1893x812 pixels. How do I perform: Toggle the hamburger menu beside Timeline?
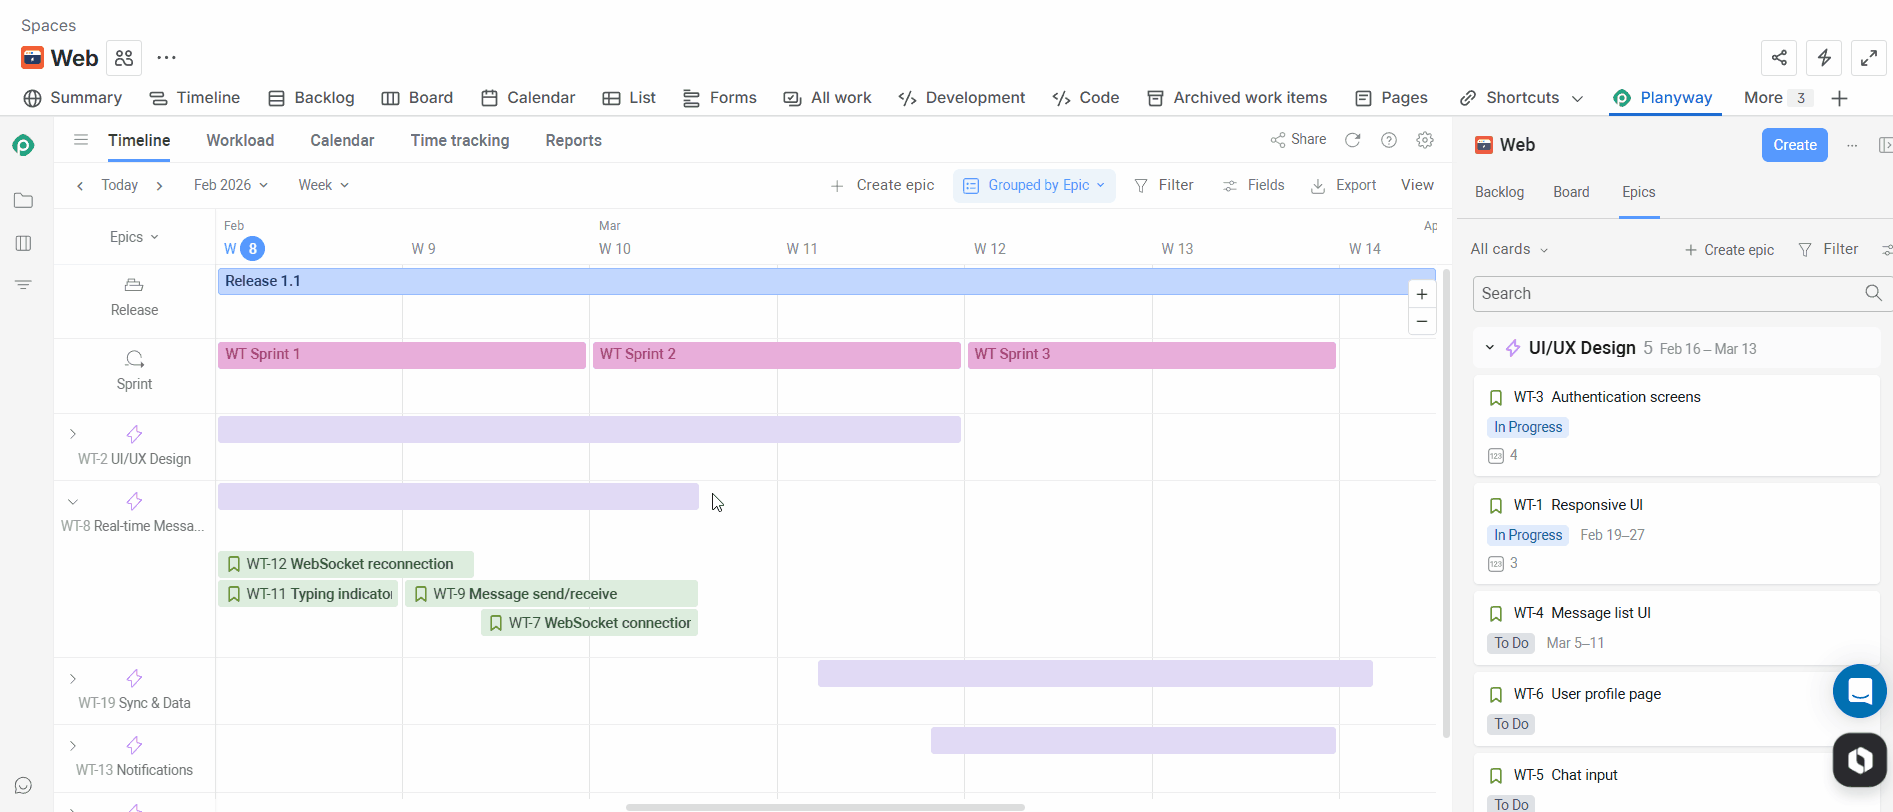(x=81, y=140)
